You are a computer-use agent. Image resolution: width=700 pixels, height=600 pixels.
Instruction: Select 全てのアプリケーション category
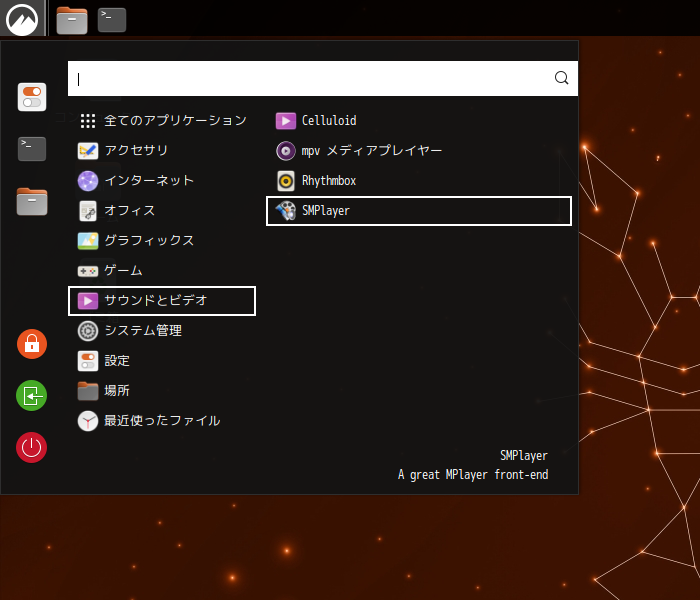[x=162, y=121]
